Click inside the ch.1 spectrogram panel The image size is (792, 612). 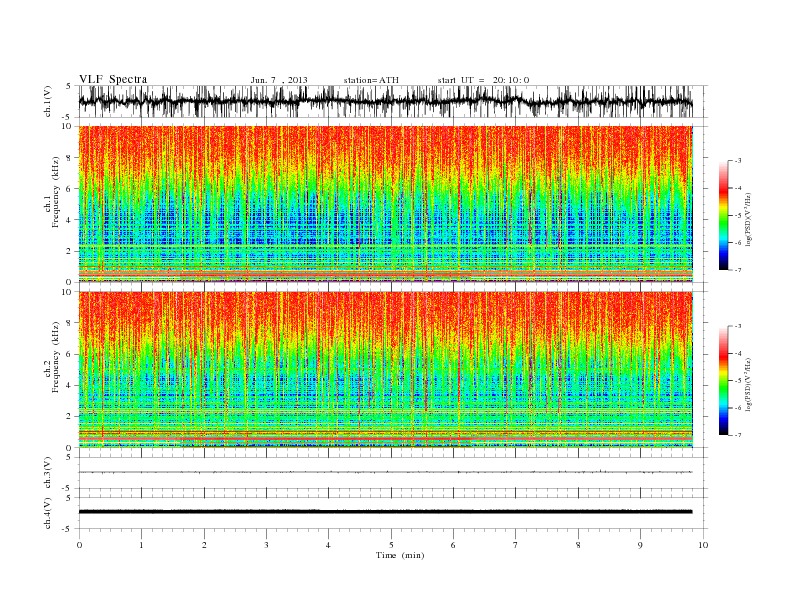point(385,204)
